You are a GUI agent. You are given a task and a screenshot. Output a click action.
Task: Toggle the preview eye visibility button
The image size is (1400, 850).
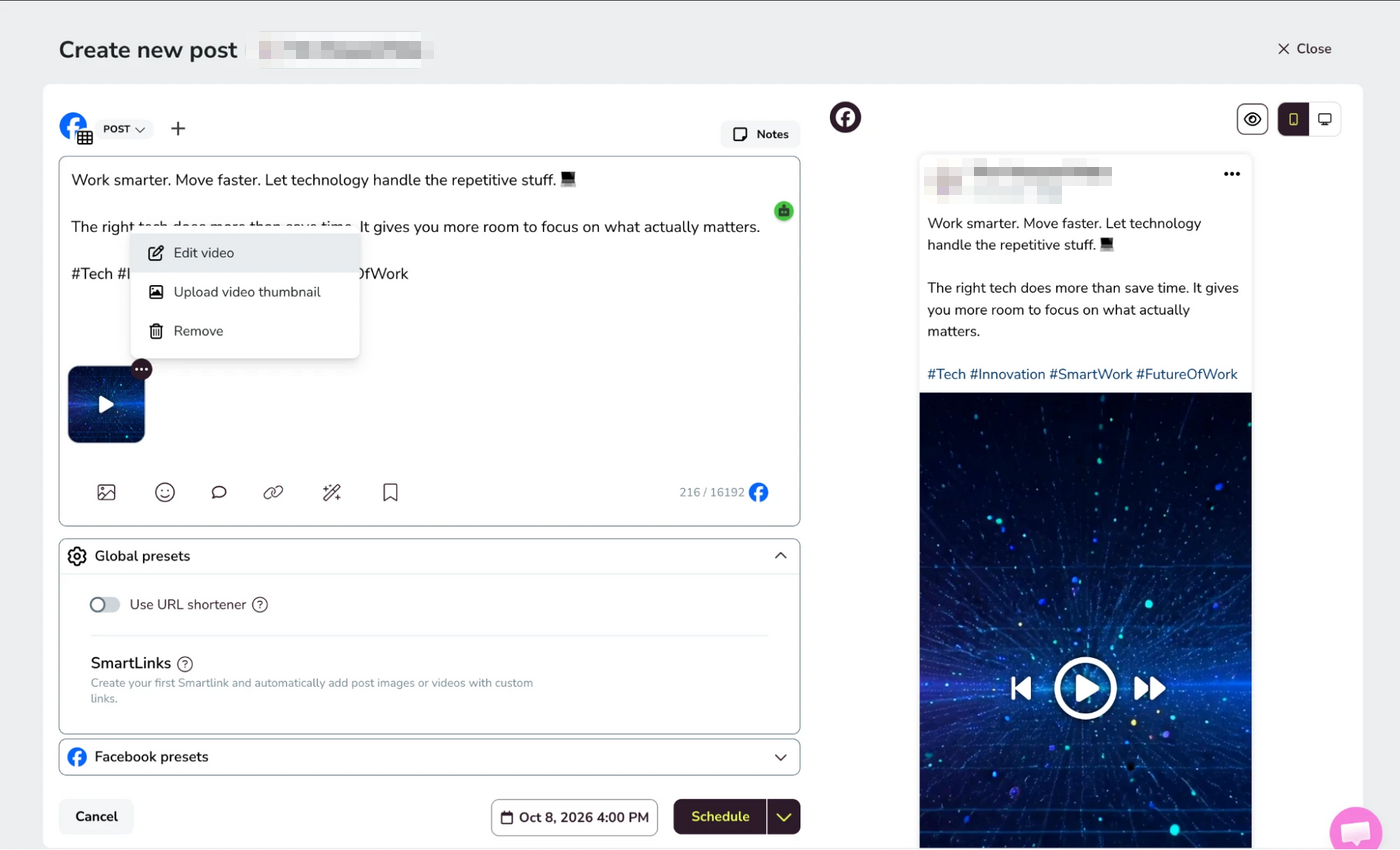[x=1252, y=119]
